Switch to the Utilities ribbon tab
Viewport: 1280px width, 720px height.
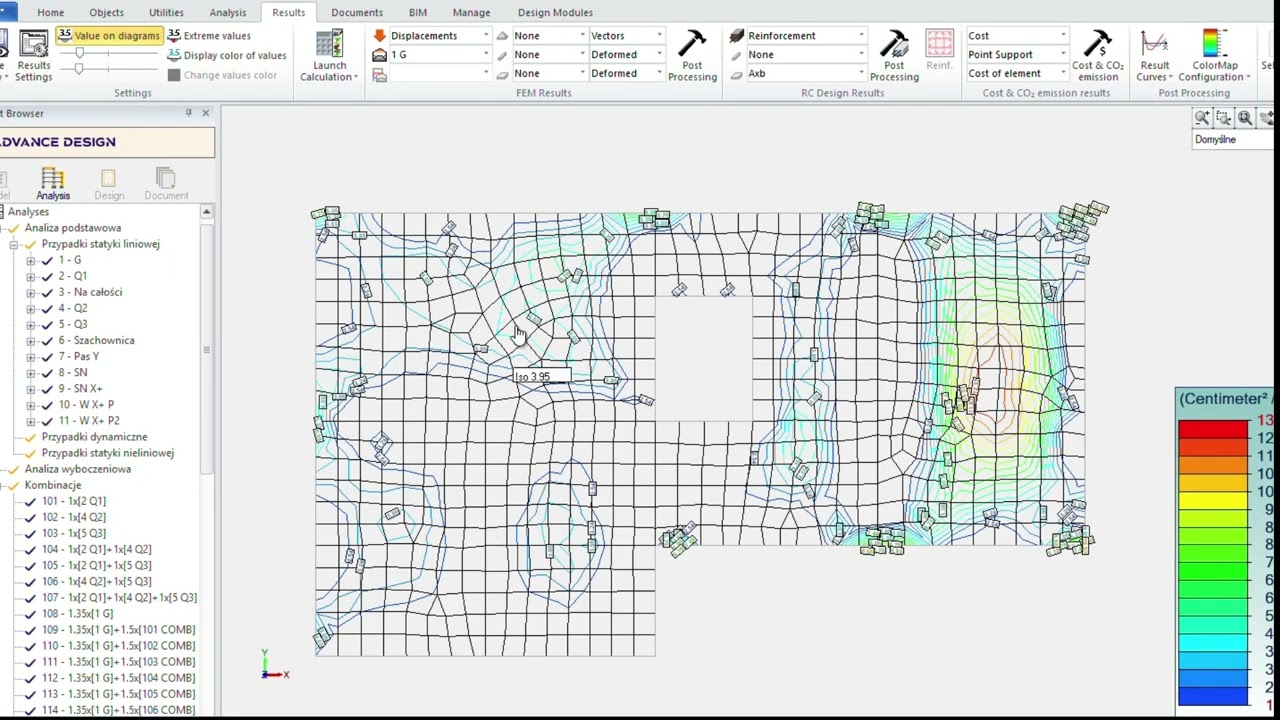pos(166,12)
